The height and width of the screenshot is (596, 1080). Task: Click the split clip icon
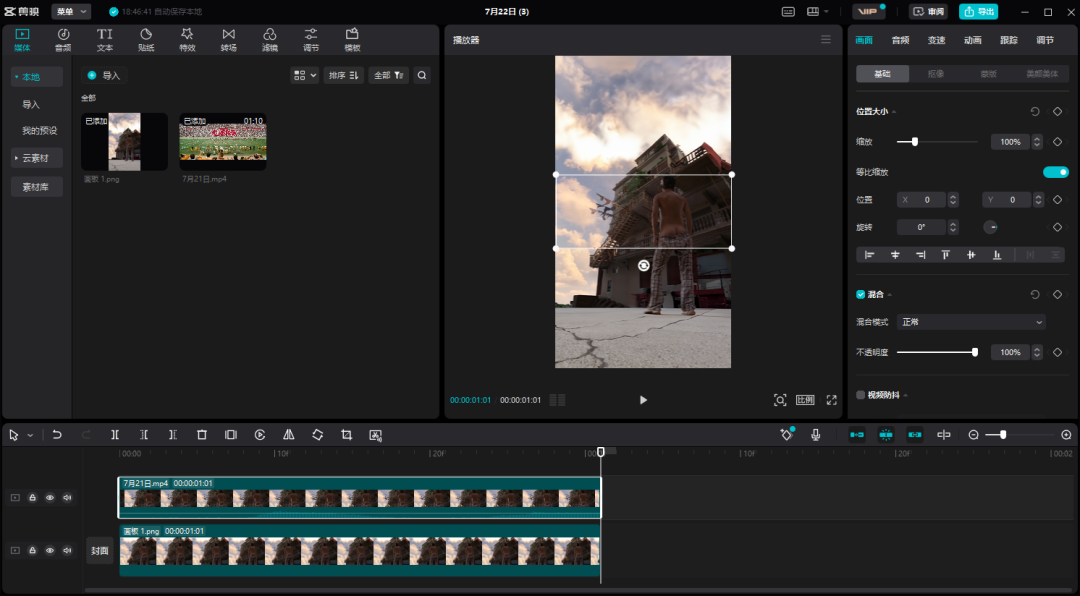(115, 435)
